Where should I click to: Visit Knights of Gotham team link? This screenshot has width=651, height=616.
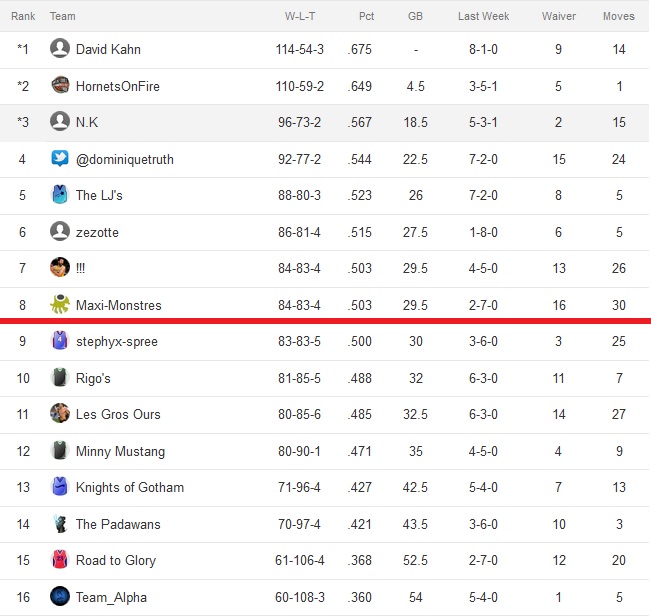(x=130, y=487)
